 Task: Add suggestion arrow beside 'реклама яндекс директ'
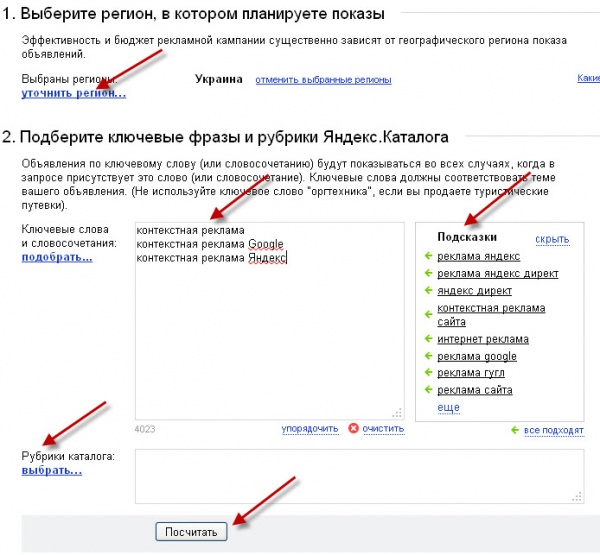(429, 273)
